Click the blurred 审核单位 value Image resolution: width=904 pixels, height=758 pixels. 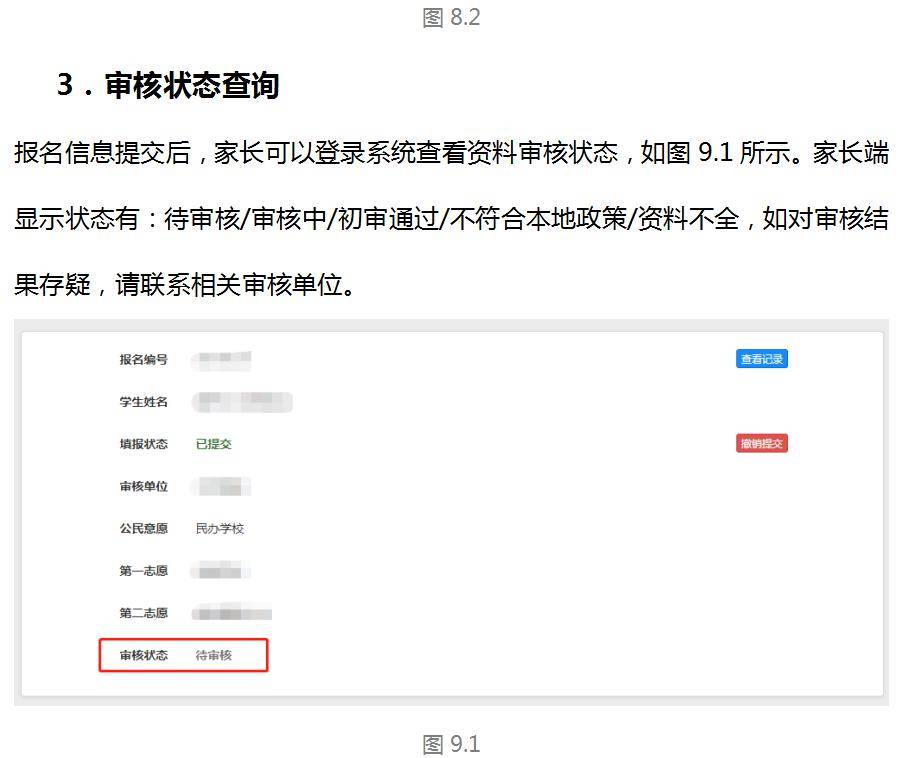[x=222, y=487]
